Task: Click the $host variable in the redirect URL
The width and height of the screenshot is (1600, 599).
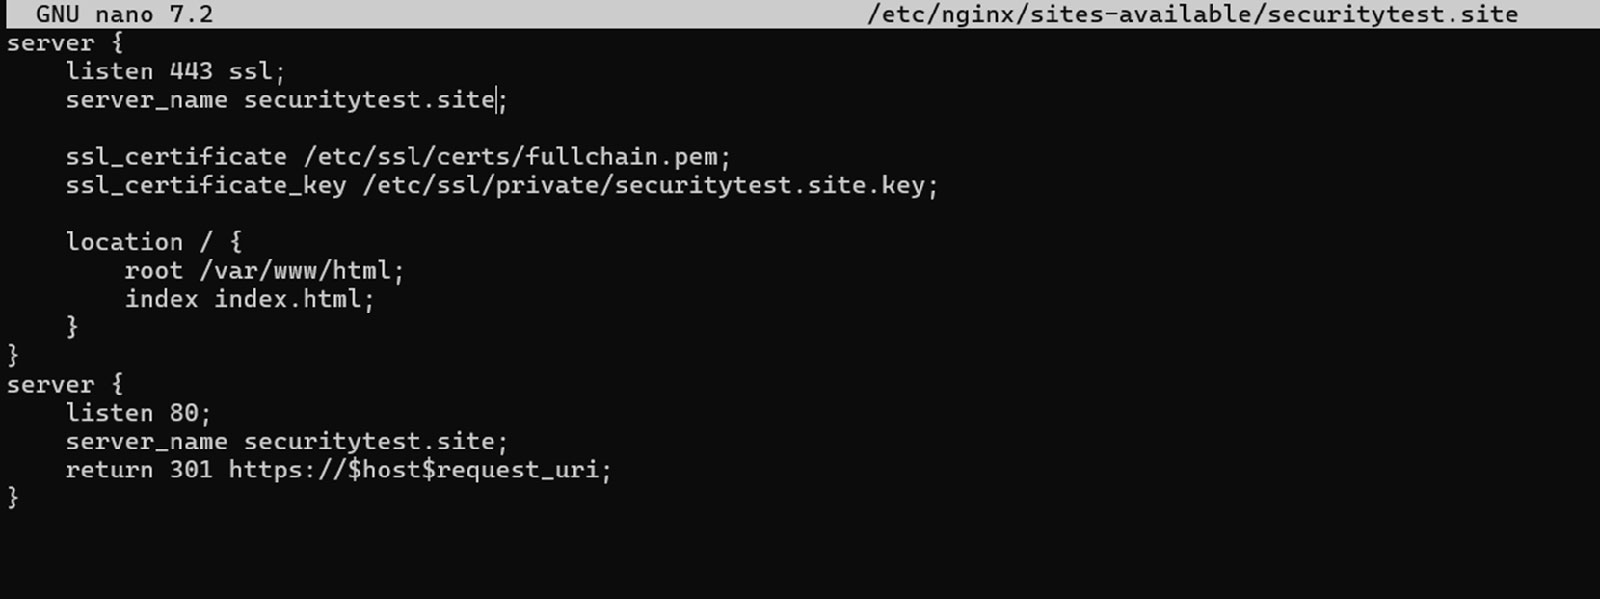Action: point(384,470)
